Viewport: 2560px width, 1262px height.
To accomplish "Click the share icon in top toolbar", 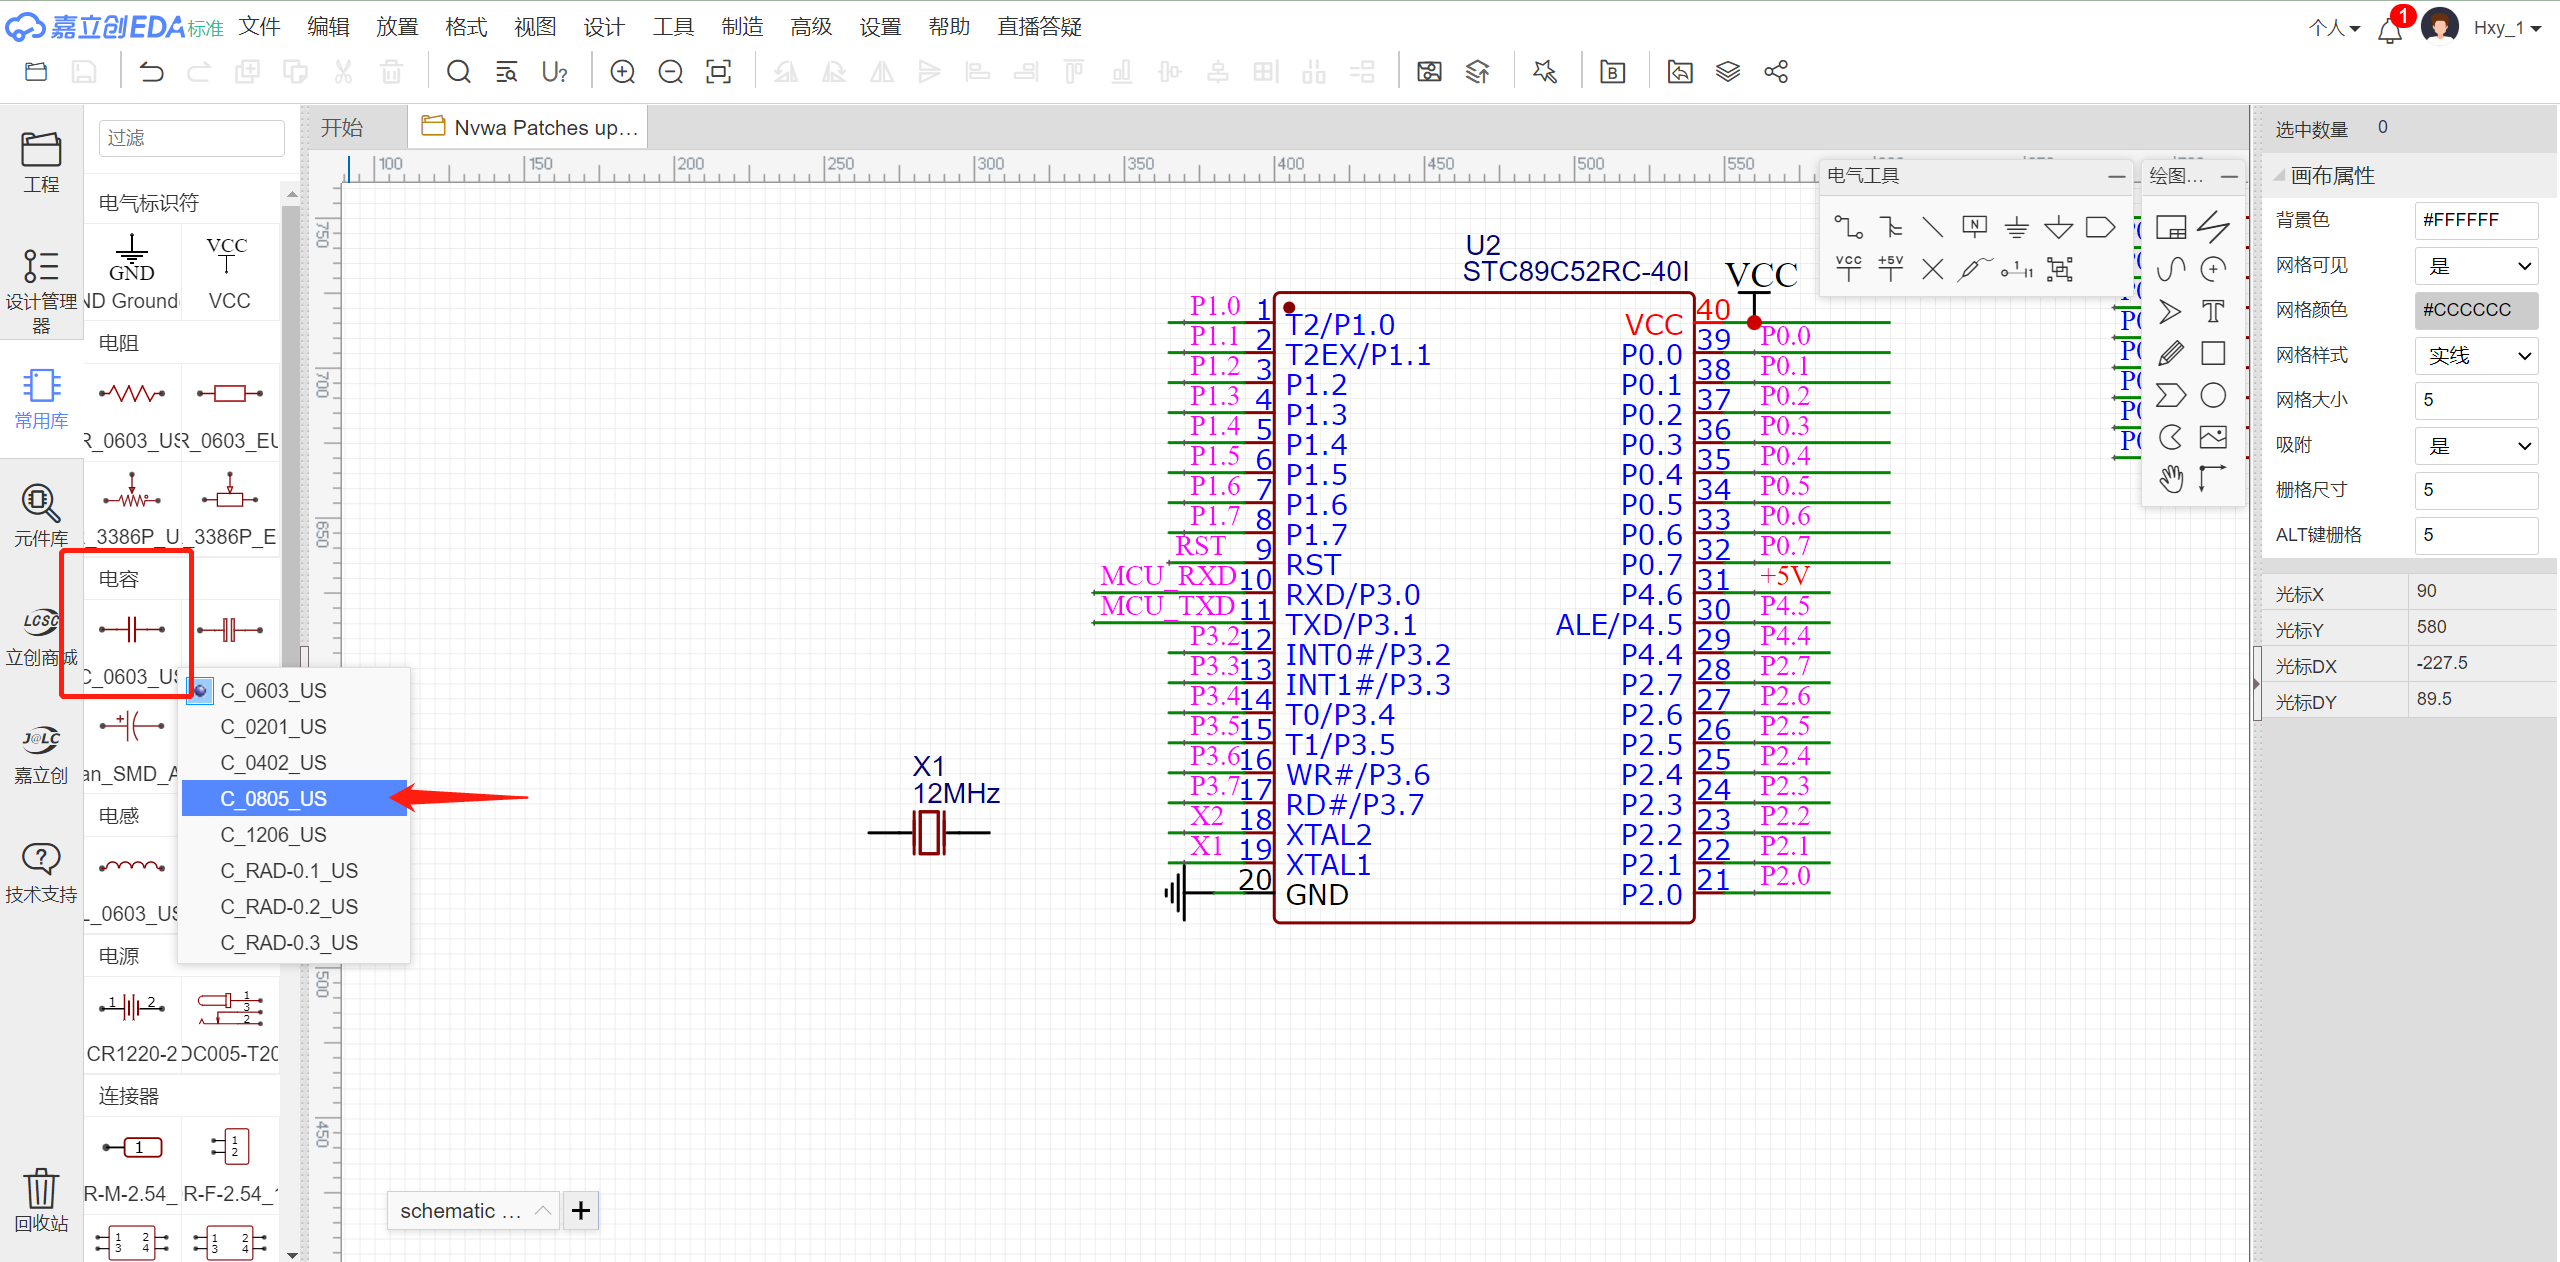I will point(1776,72).
